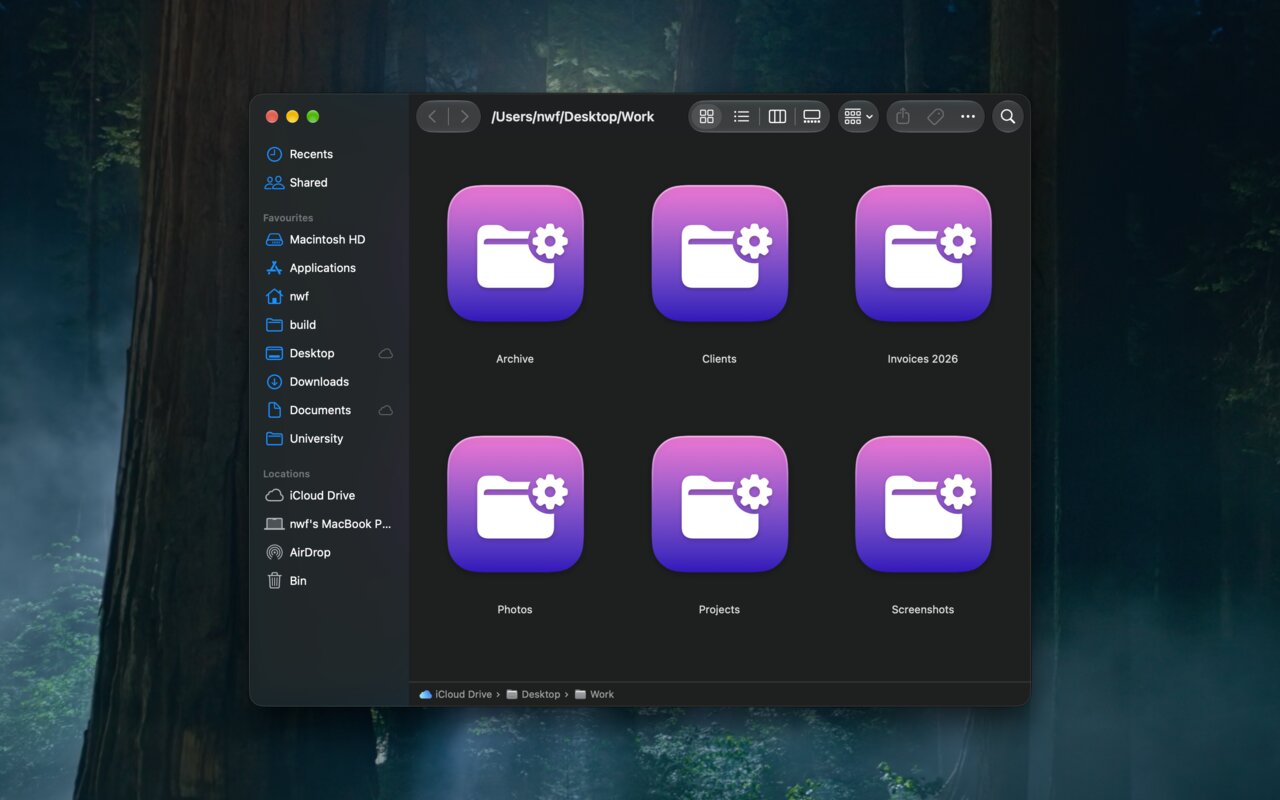The height and width of the screenshot is (800, 1280).
Task: Switch to gallery view
Action: [812, 117]
